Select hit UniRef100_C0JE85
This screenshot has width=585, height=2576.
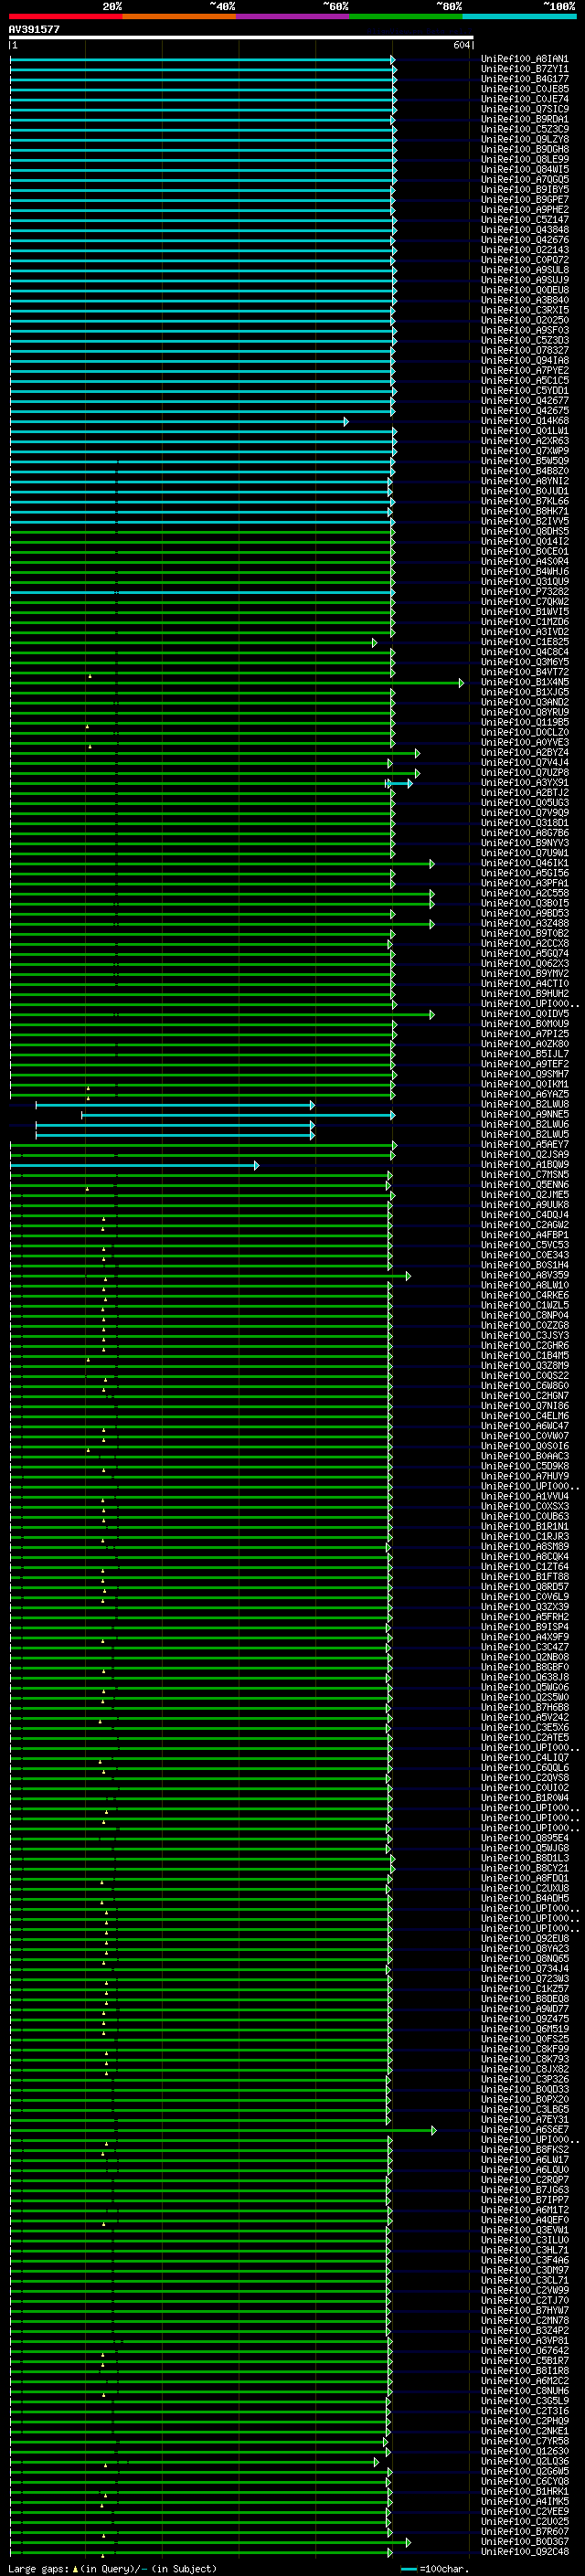point(525,89)
